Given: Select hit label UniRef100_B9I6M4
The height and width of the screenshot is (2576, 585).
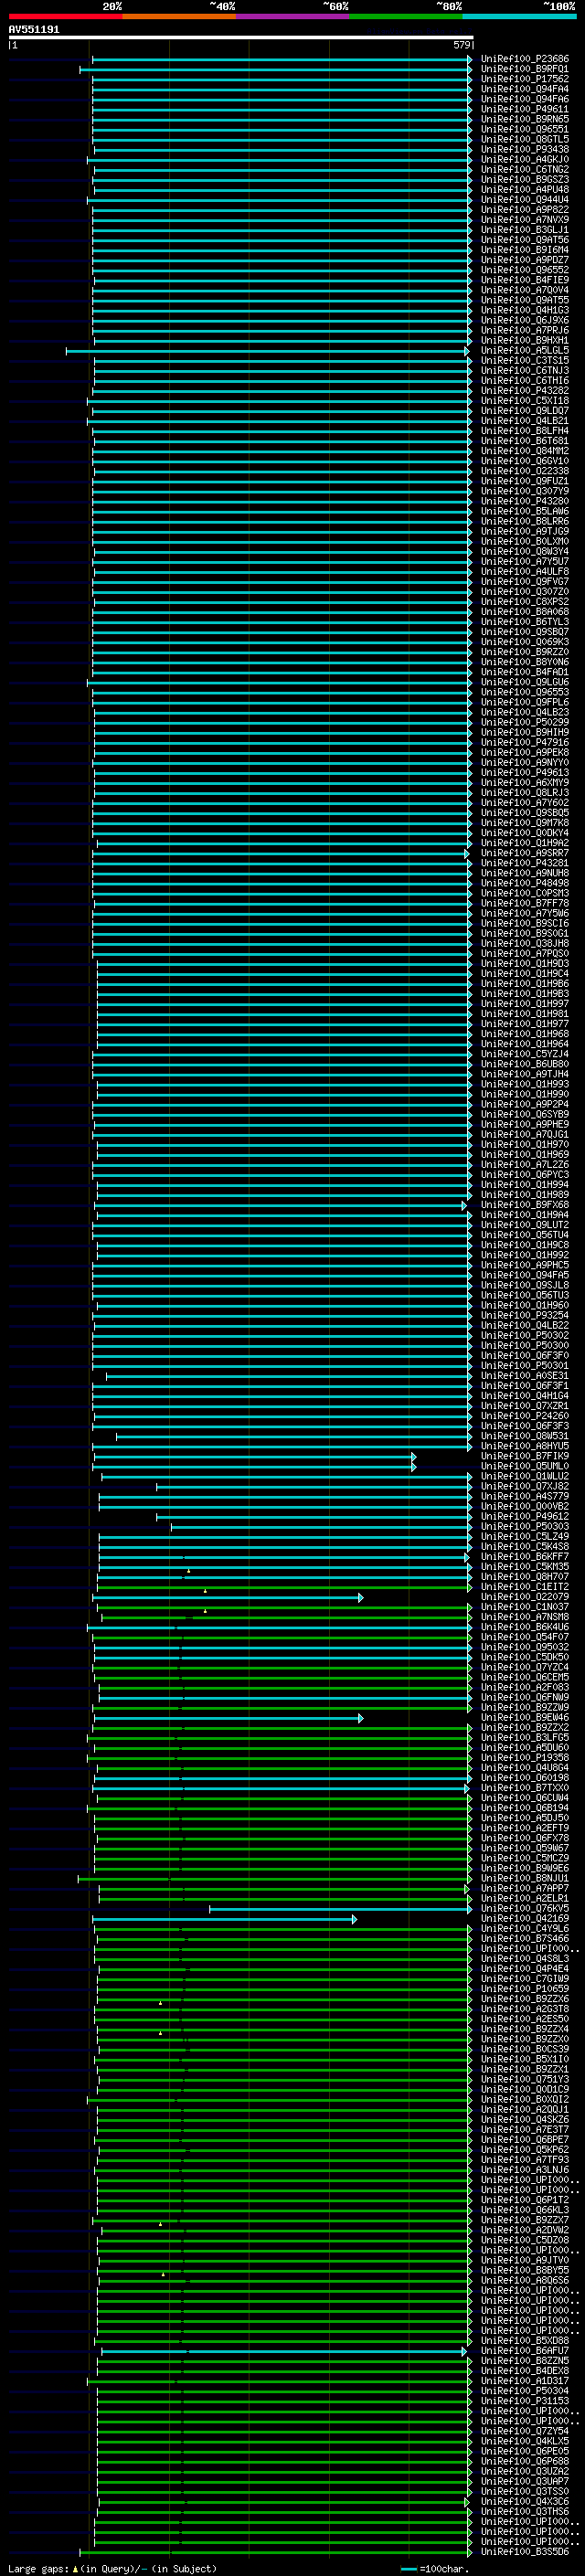Looking at the screenshot, I should (524, 250).
